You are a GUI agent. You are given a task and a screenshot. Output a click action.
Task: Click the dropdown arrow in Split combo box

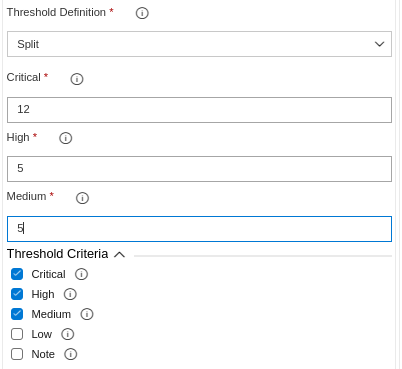coord(379,44)
